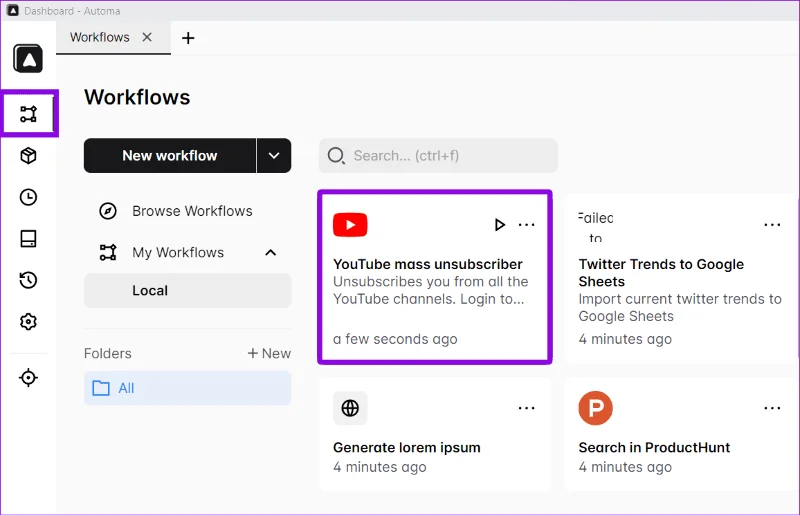Image resolution: width=800 pixels, height=516 pixels.
Task: Create a new folder with + New
Action: (x=269, y=353)
